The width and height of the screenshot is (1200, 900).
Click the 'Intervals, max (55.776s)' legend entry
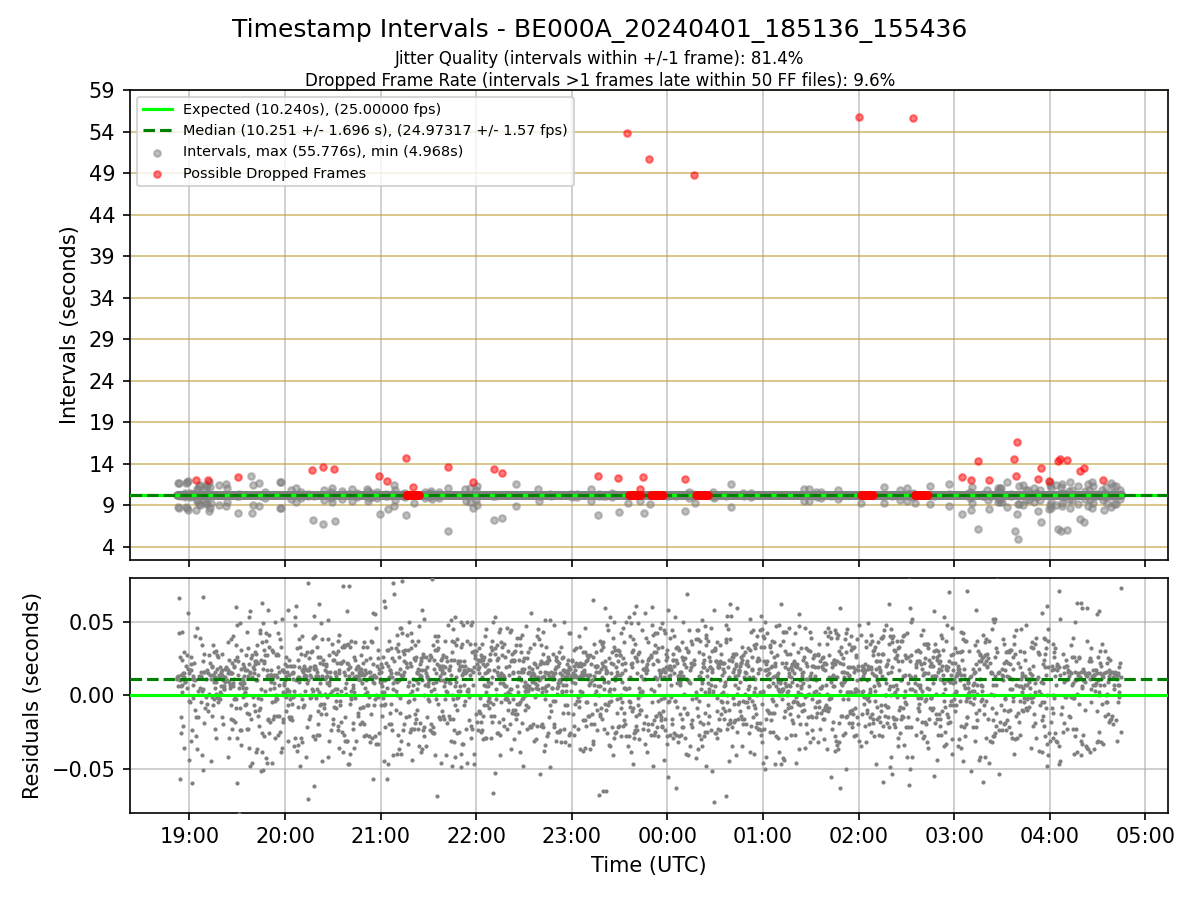click(323, 151)
